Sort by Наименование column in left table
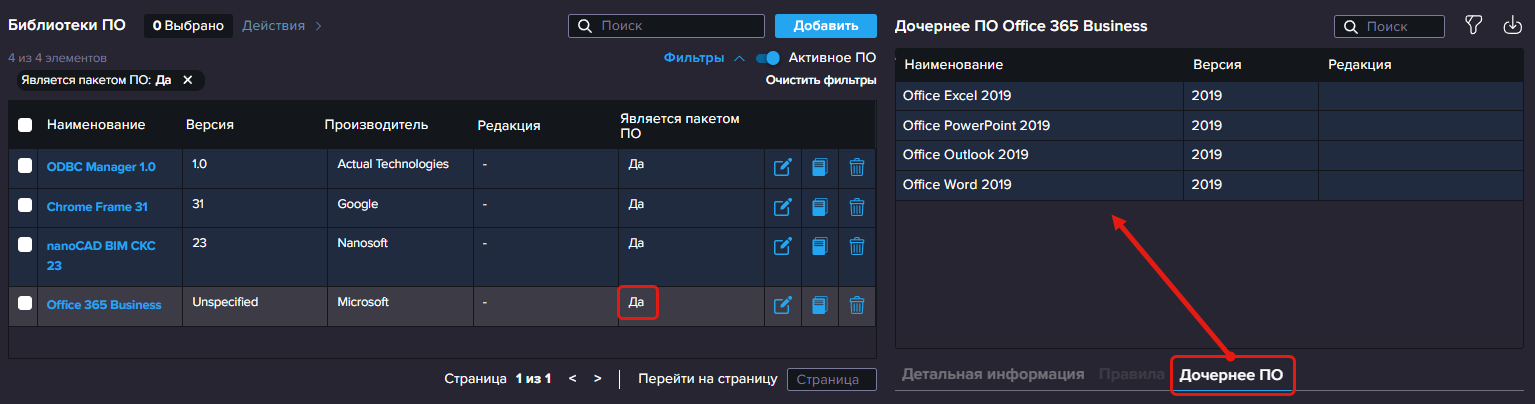This screenshot has width=1535, height=404. 96,125
